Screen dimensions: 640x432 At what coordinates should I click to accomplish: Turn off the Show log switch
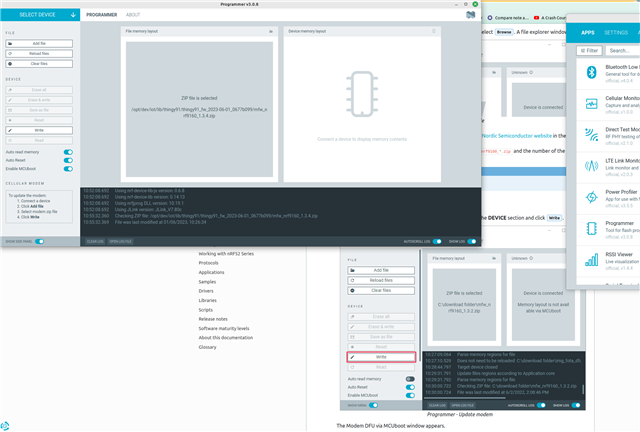click(472, 241)
